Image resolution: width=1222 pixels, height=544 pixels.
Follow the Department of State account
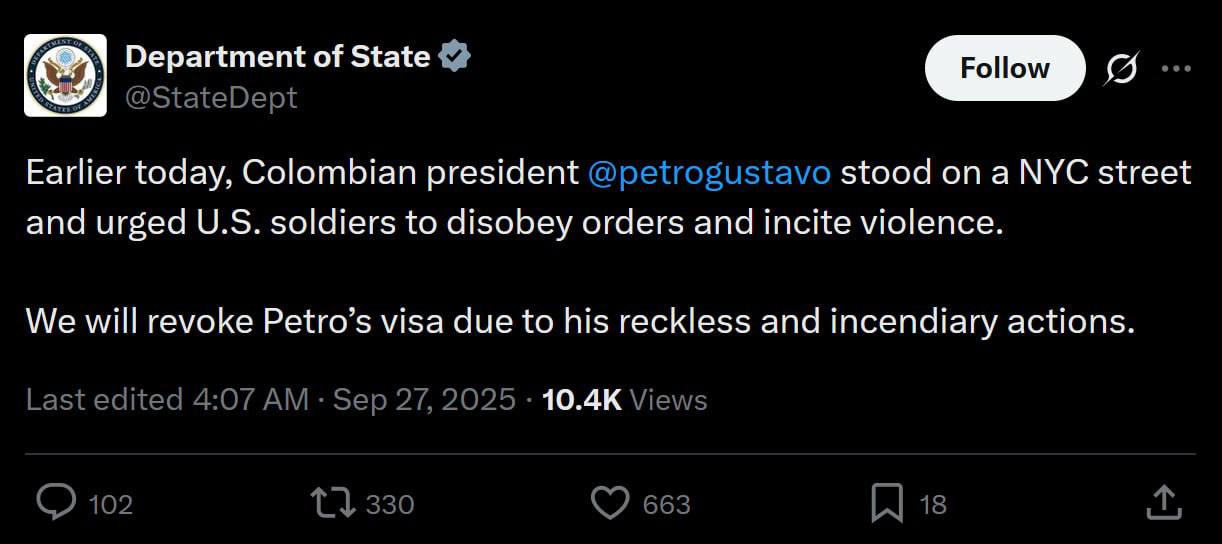point(1005,68)
